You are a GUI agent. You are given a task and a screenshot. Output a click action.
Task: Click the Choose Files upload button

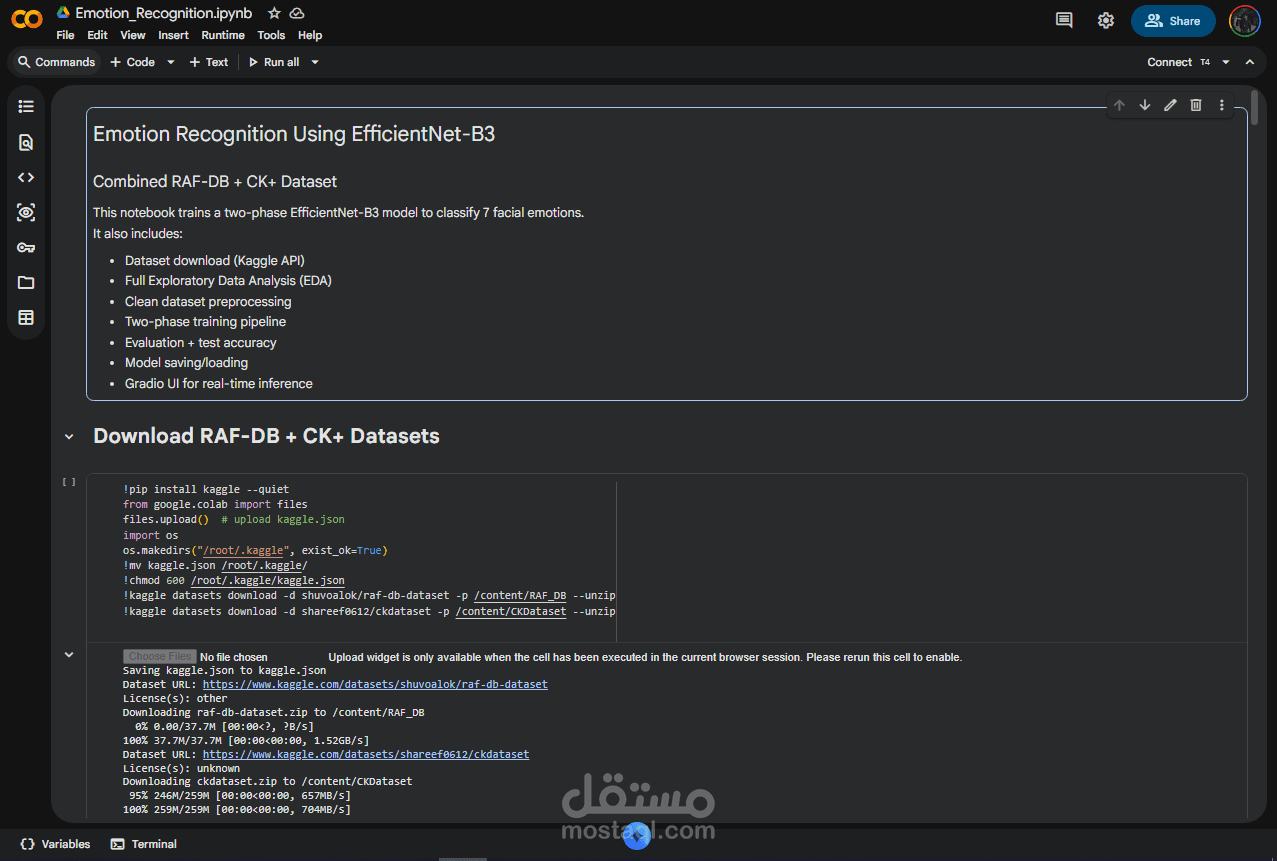click(159, 657)
